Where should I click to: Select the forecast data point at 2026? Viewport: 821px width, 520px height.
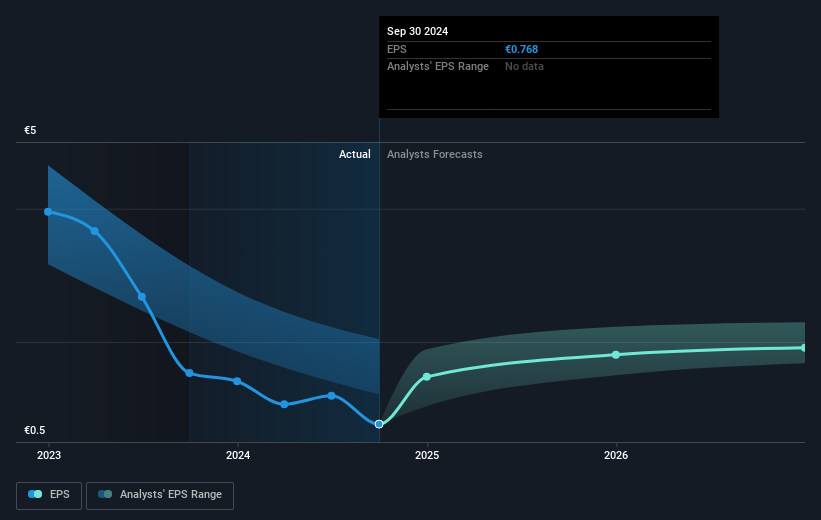(x=616, y=355)
